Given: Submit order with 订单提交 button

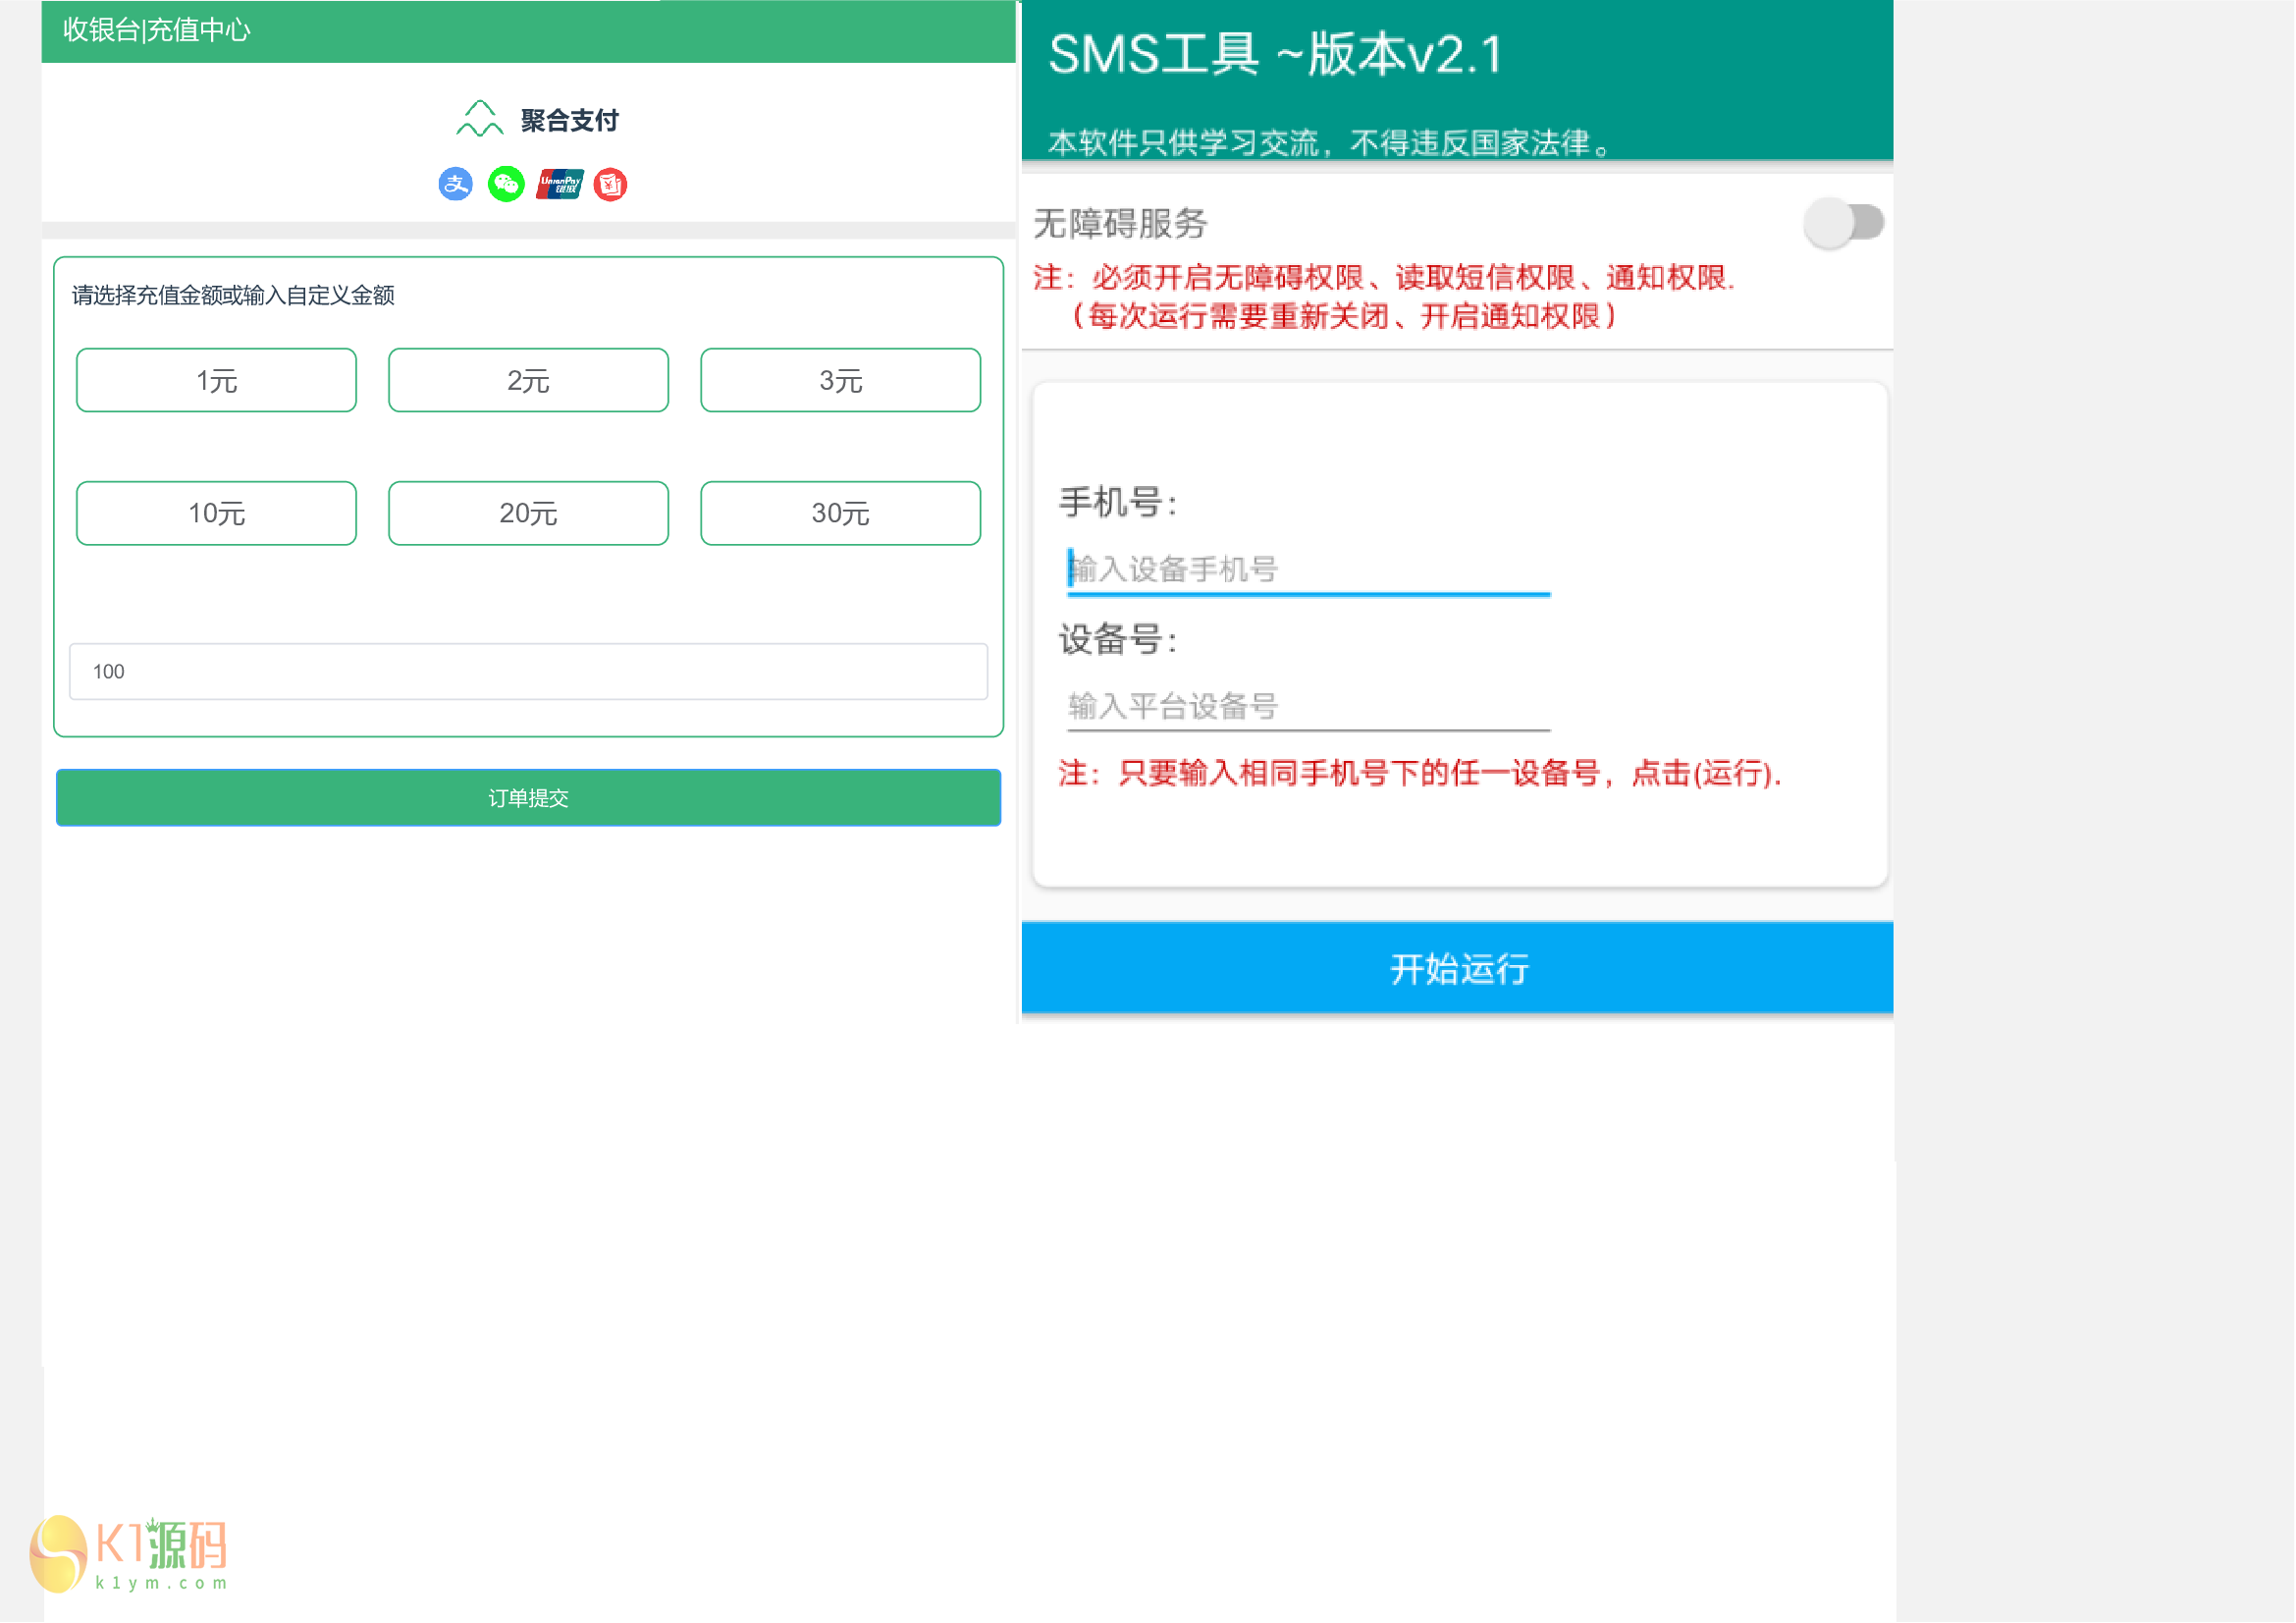Looking at the screenshot, I should click(x=528, y=798).
